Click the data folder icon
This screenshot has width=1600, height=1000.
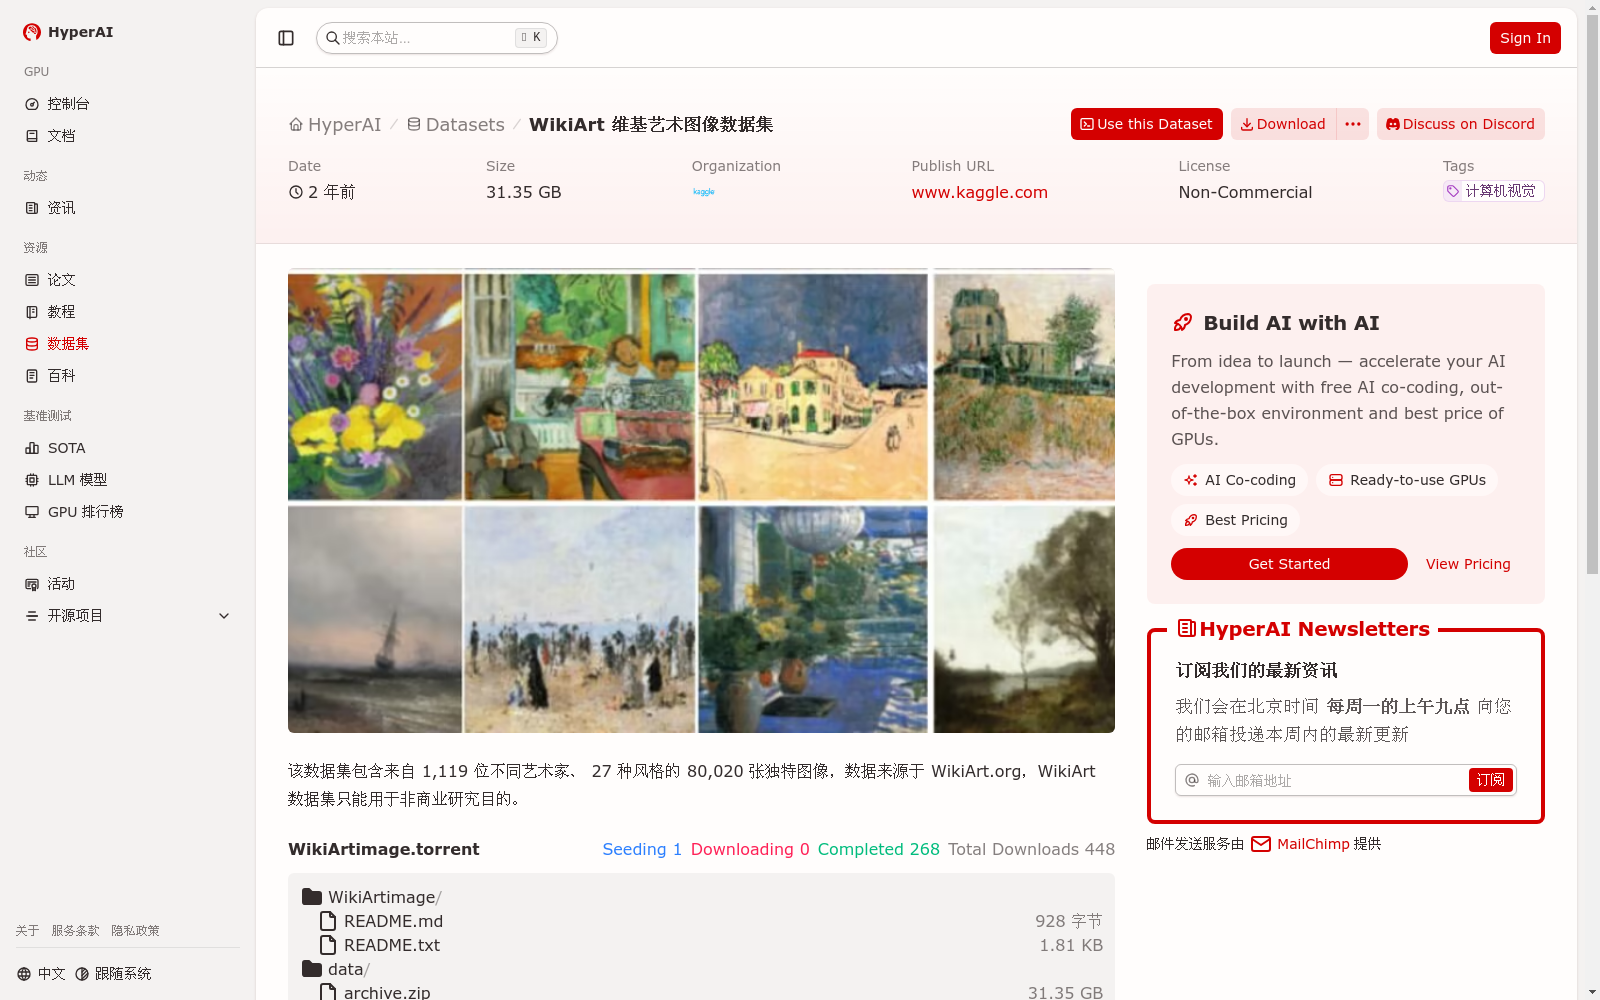click(312, 969)
